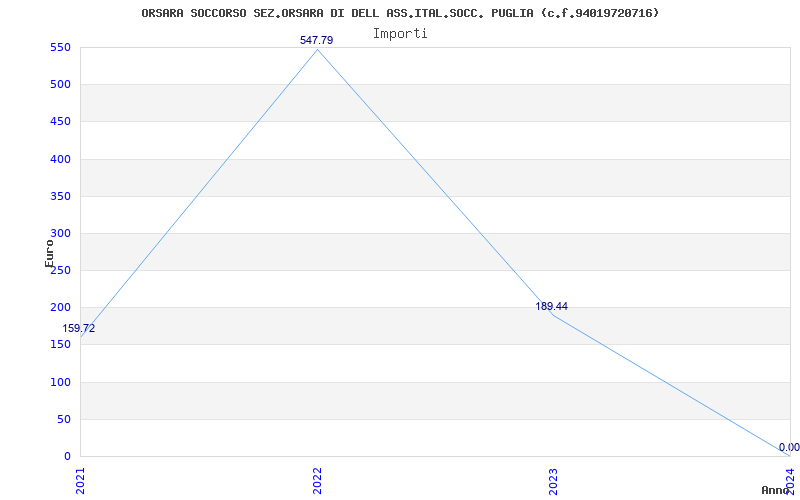The width and height of the screenshot is (800, 500).
Task: Click the 0.00 data point label
Action: click(789, 447)
